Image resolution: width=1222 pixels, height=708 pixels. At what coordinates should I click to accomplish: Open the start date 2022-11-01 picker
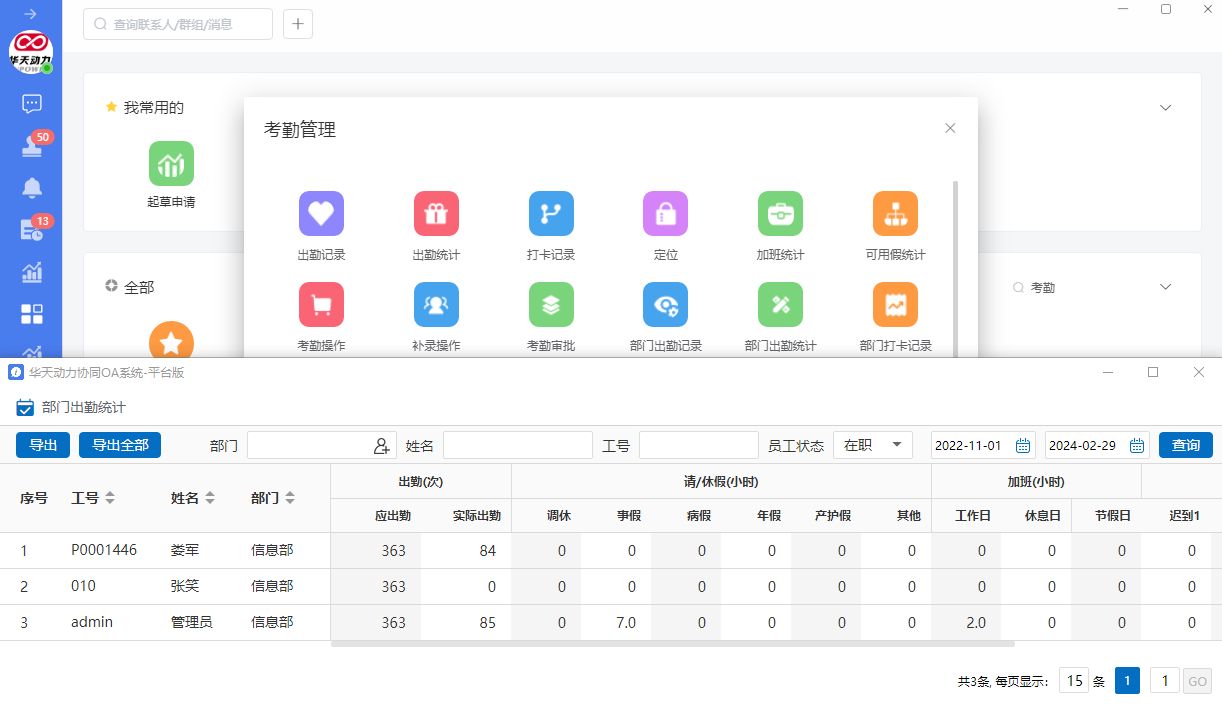(x=1023, y=446)
